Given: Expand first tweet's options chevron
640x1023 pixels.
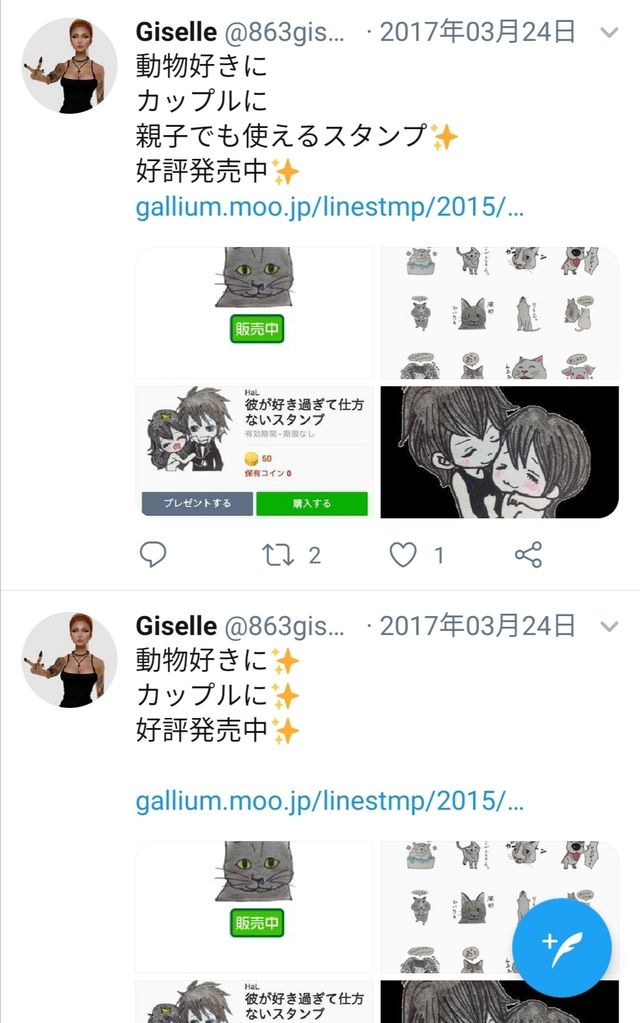Looking at the screenshot, I should pyautogui.click(x=609, y=32).
